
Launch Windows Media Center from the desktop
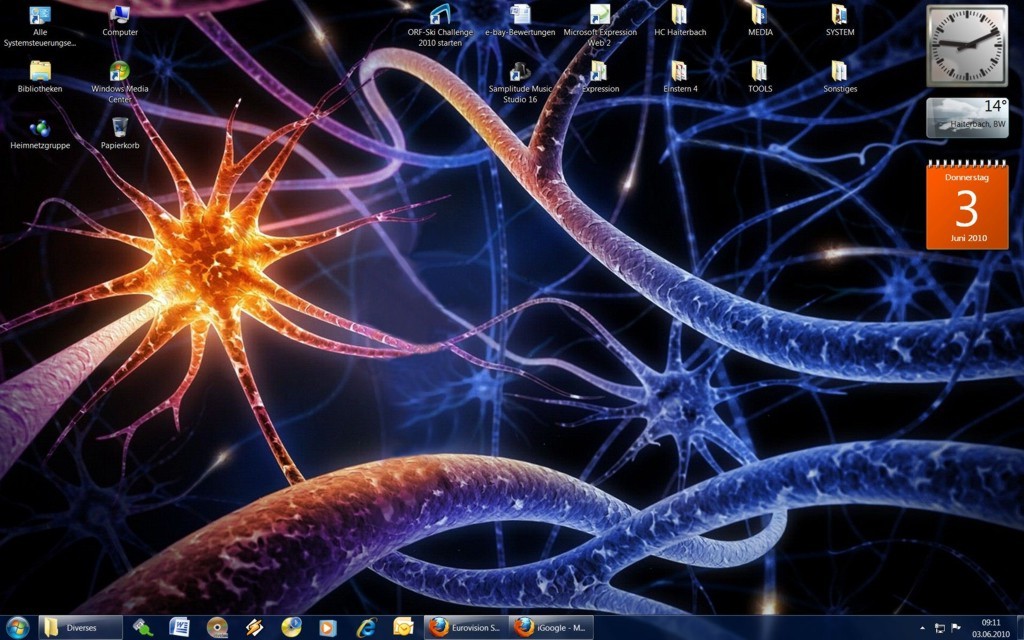tap(120, 72)
